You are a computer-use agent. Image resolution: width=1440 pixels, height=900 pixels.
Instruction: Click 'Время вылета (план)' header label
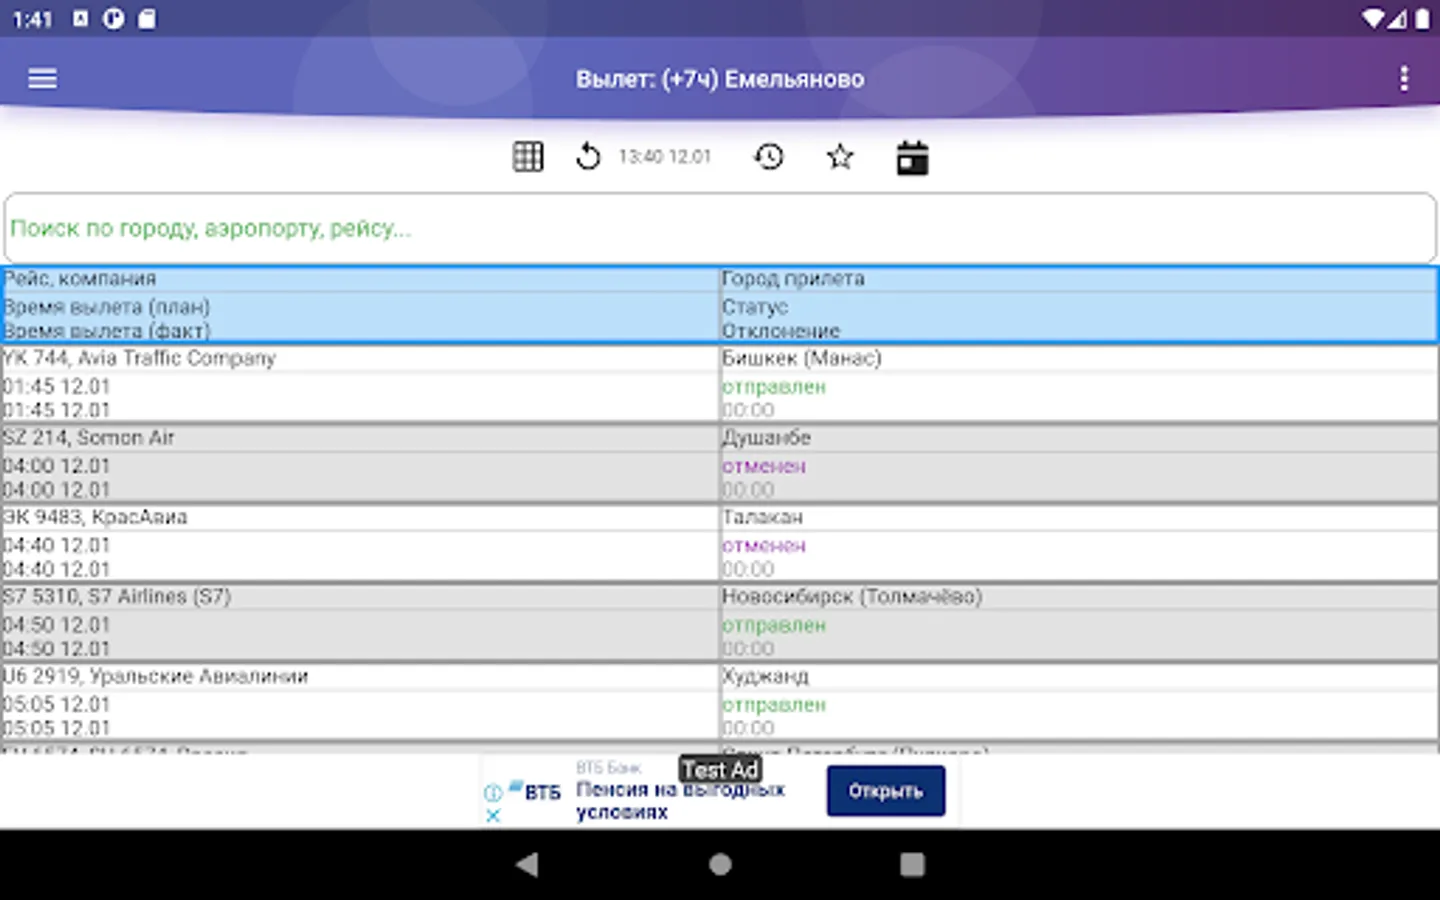pos(106,307)
